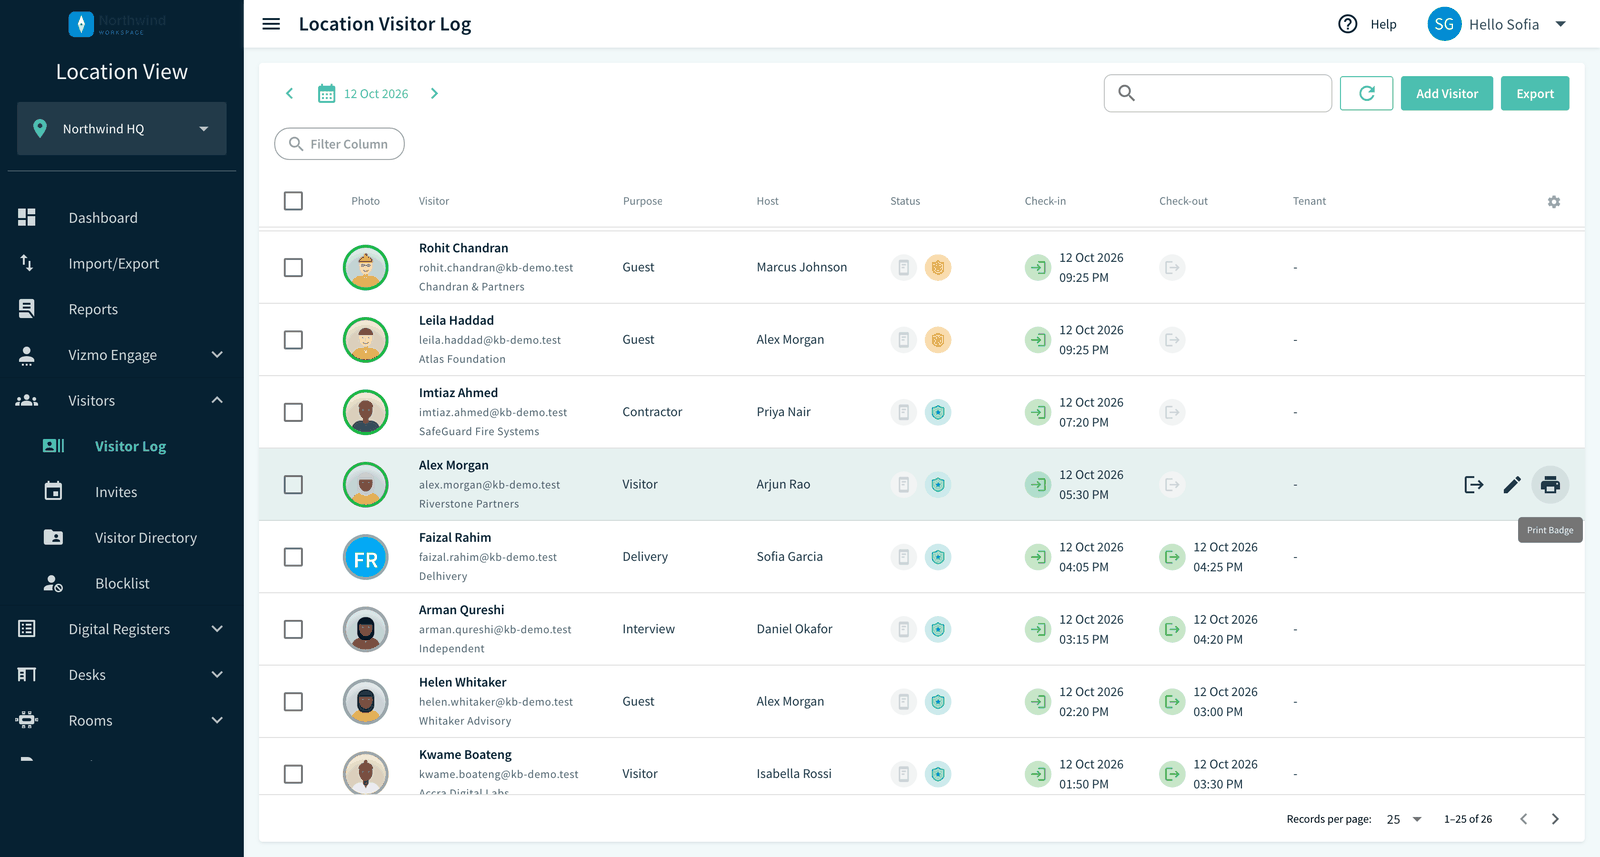The height and width of the screenshot is (857, 1600).
Task: Open the Filter Column control
Action: click(339, 144)
